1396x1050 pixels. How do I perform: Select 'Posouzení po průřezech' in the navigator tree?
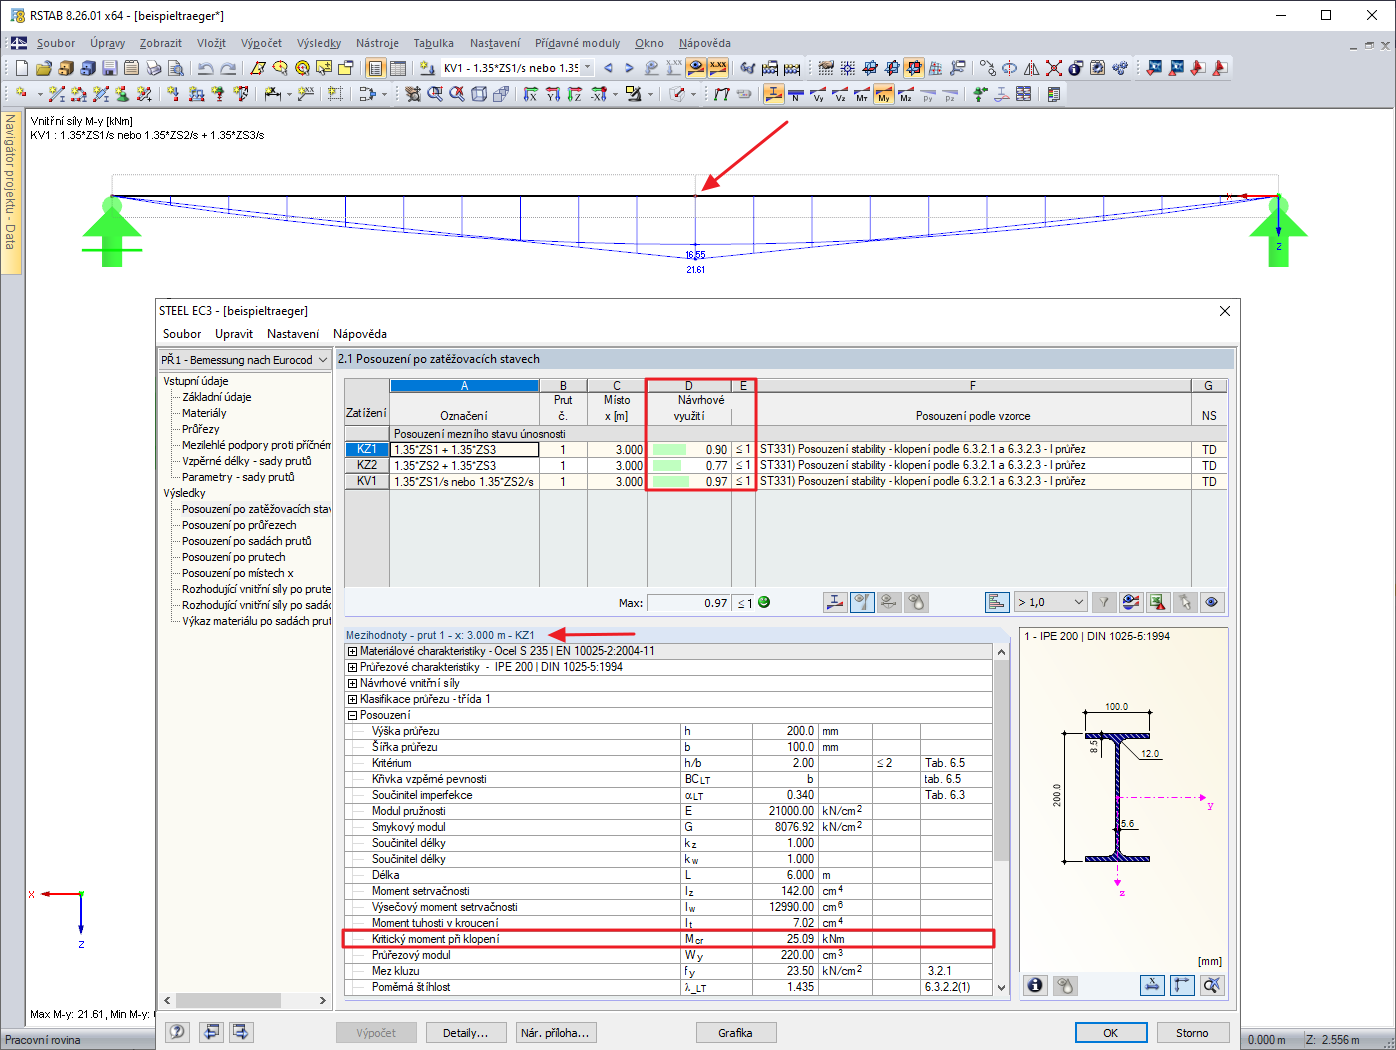click(239, 525)
